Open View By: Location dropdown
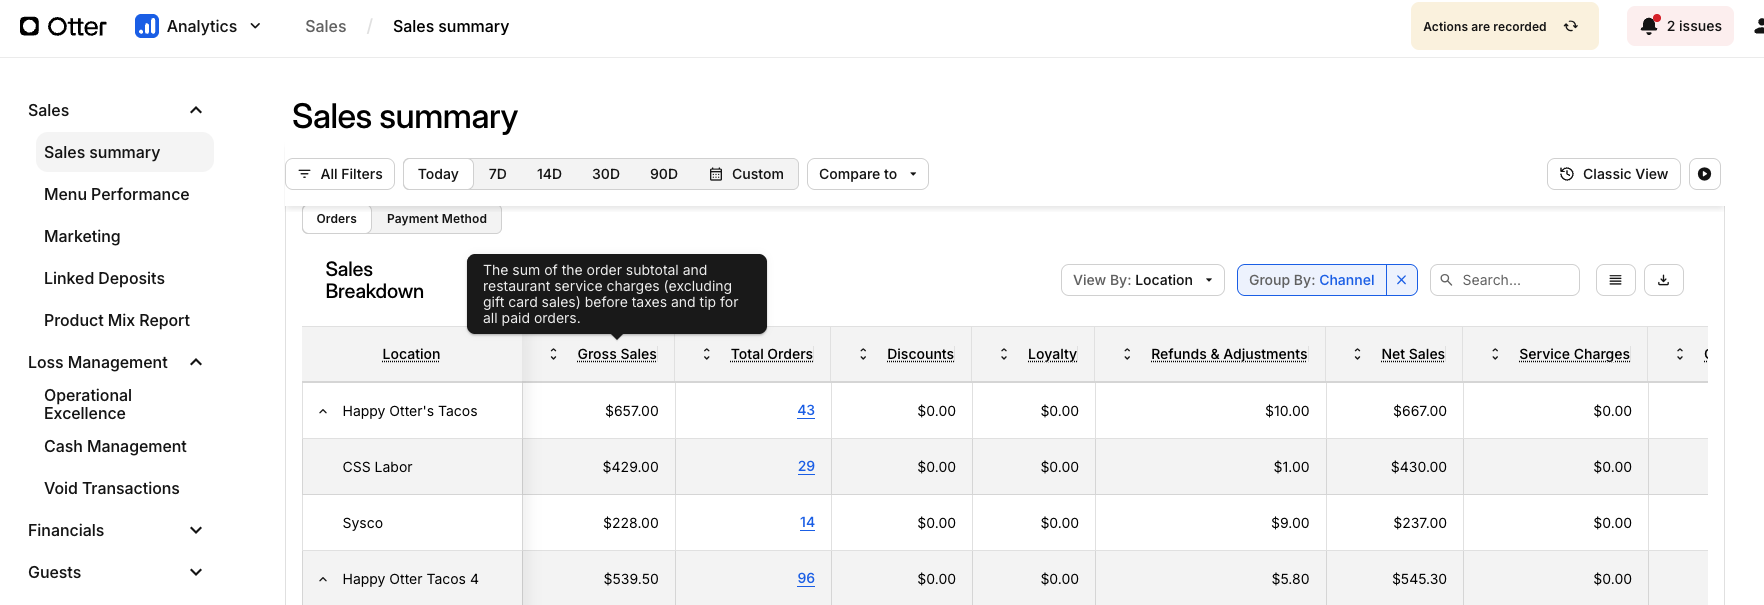The height and width of the screenshot is (605, 1764). pyautogui.click(x=1144, y=280)
